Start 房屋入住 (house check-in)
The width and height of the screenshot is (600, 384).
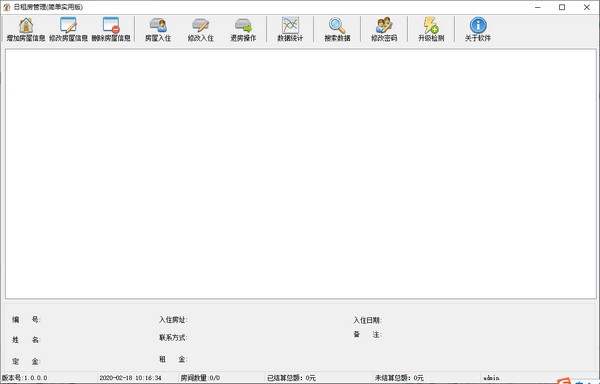(158, 29)
